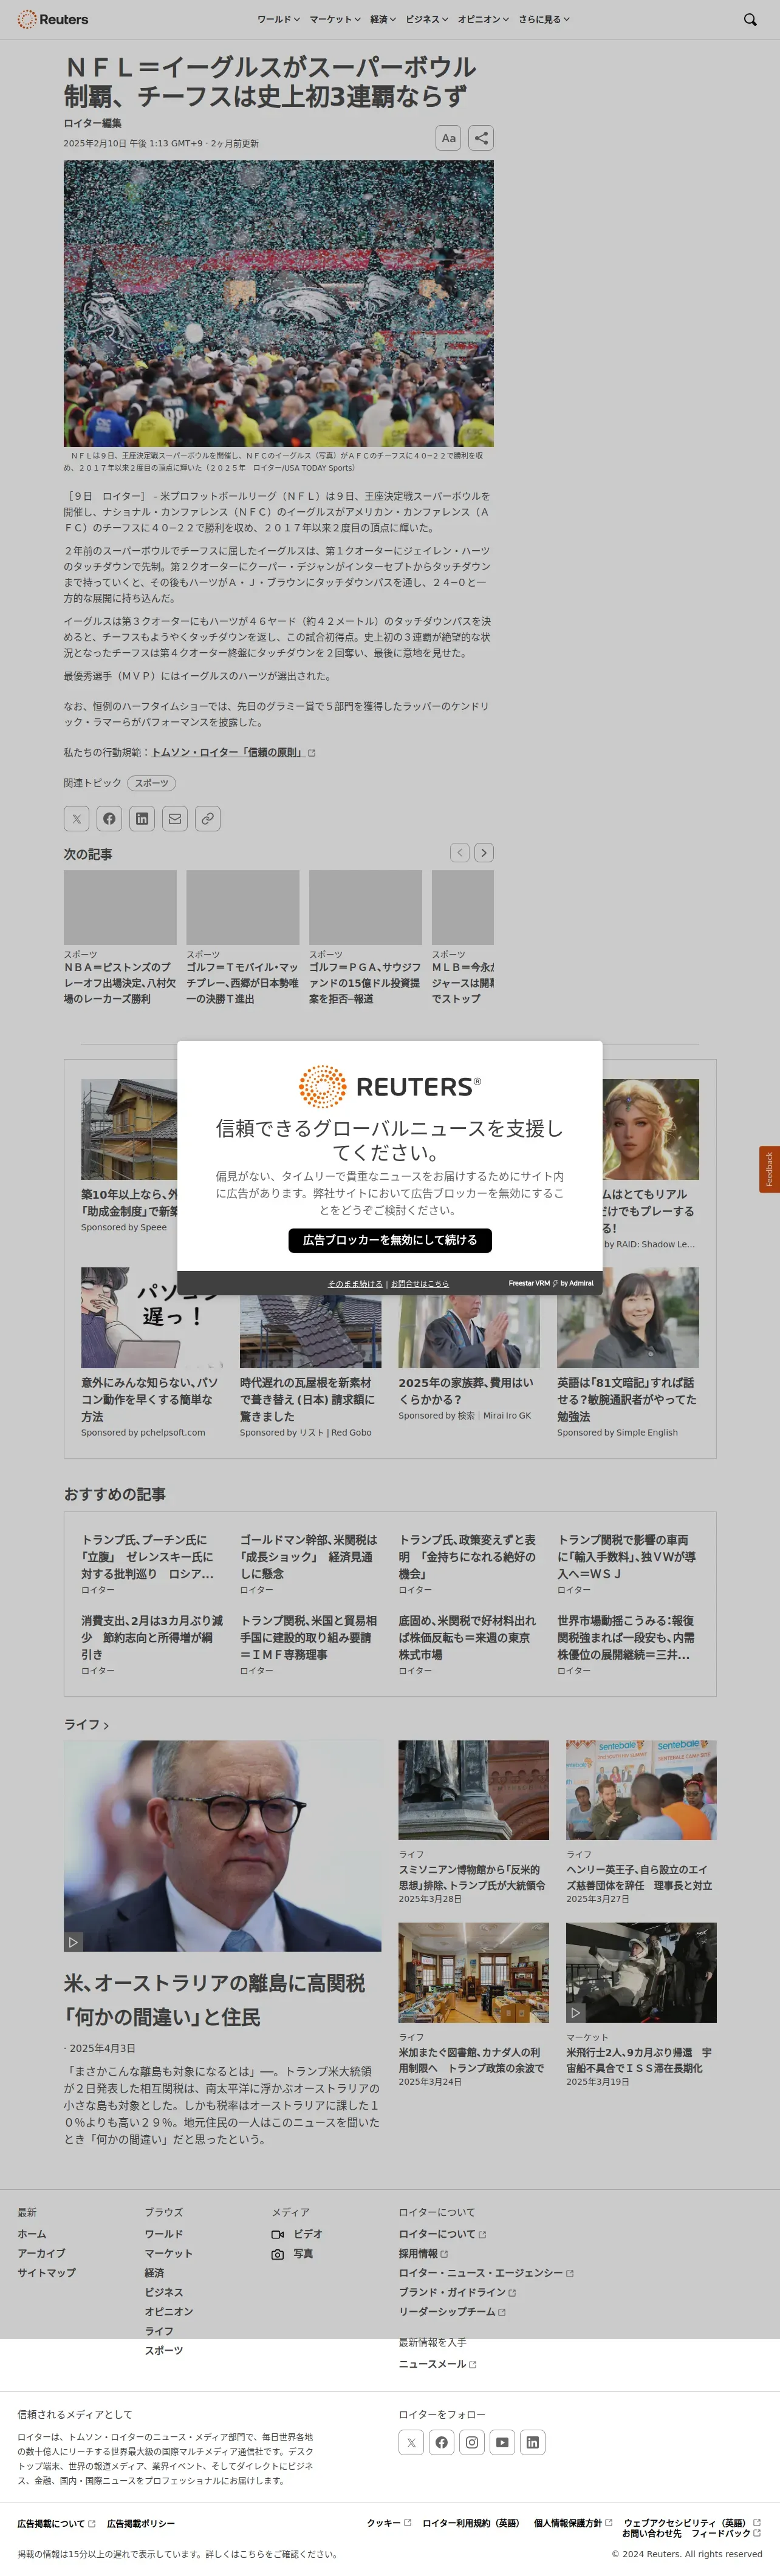Open 米、オーストラリアの離島に高関税 headline
The image size is (780, 2576).
[214, 2000]
